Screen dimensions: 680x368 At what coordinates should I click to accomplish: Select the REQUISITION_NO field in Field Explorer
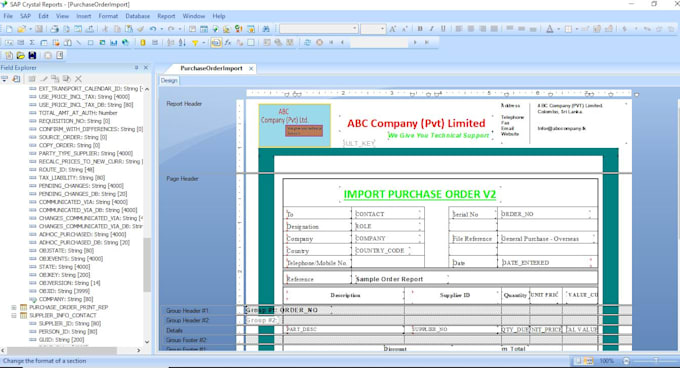tap(74, 121)
